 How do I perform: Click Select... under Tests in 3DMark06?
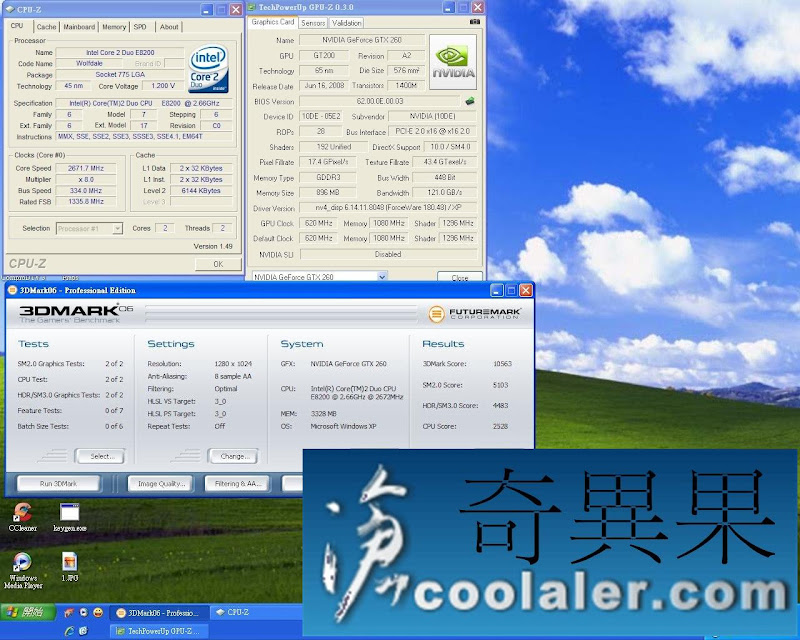tap(100, 456)
